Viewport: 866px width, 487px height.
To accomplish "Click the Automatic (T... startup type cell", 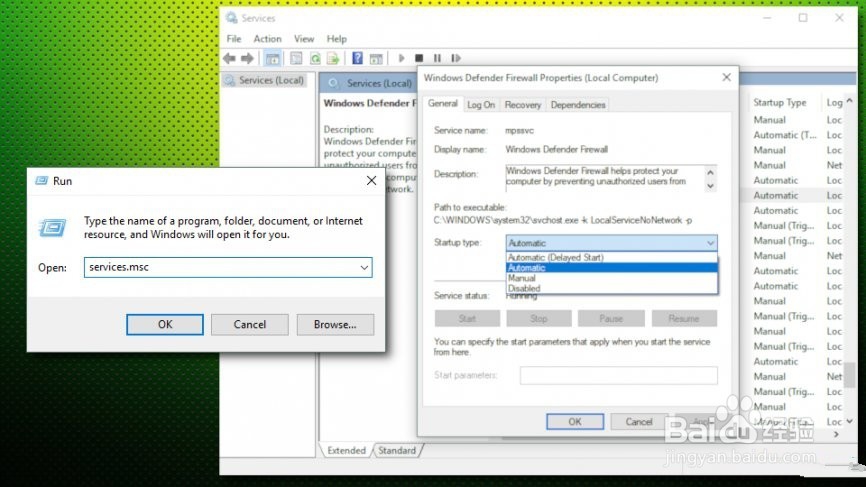I will (x=784, y=135).
